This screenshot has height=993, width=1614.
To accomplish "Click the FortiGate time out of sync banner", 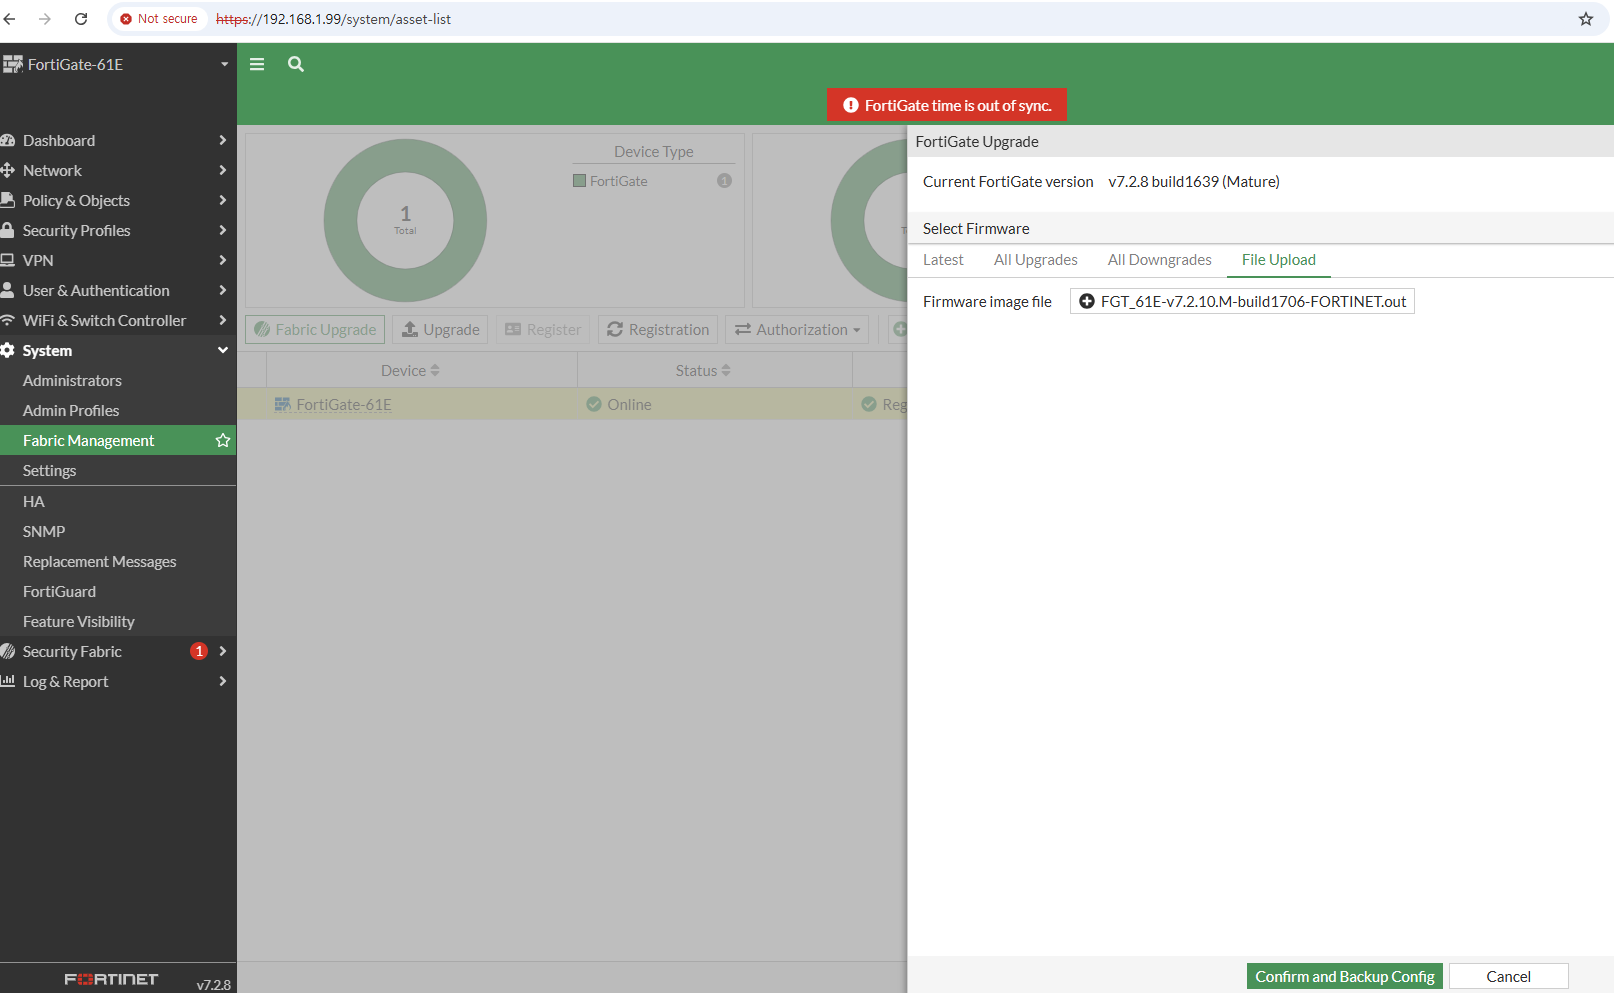I will (x=947, y=105).
